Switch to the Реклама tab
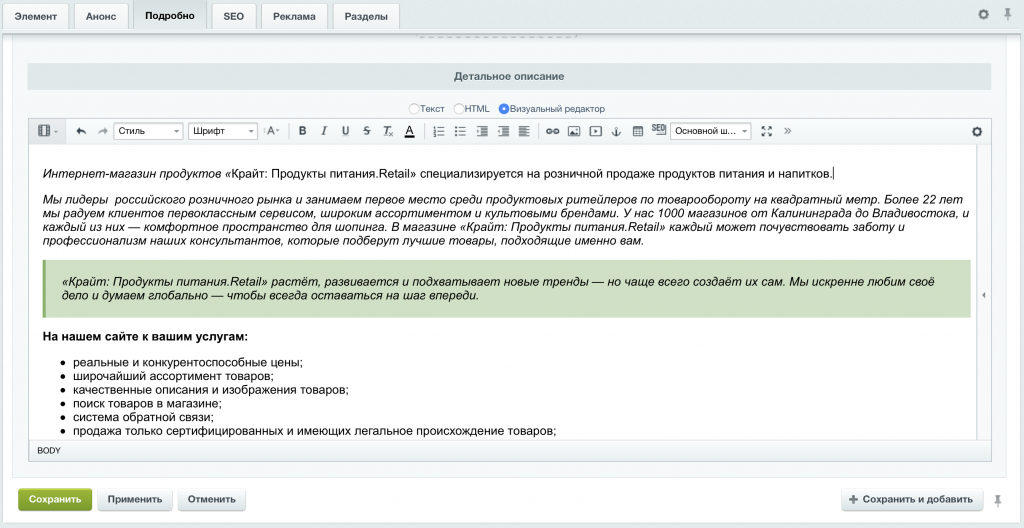 pos(295,17)
